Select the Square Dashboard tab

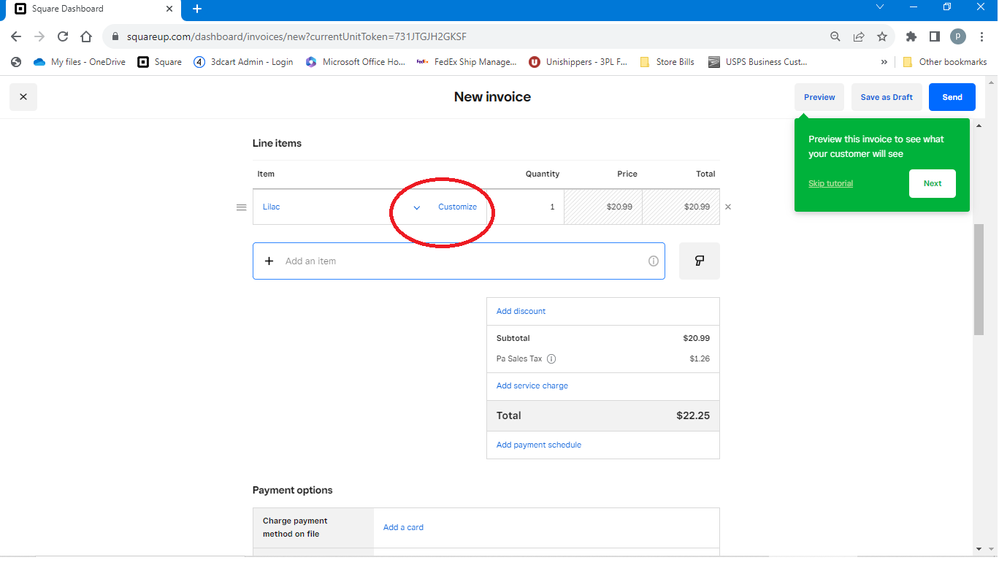(x=90, y=9)
